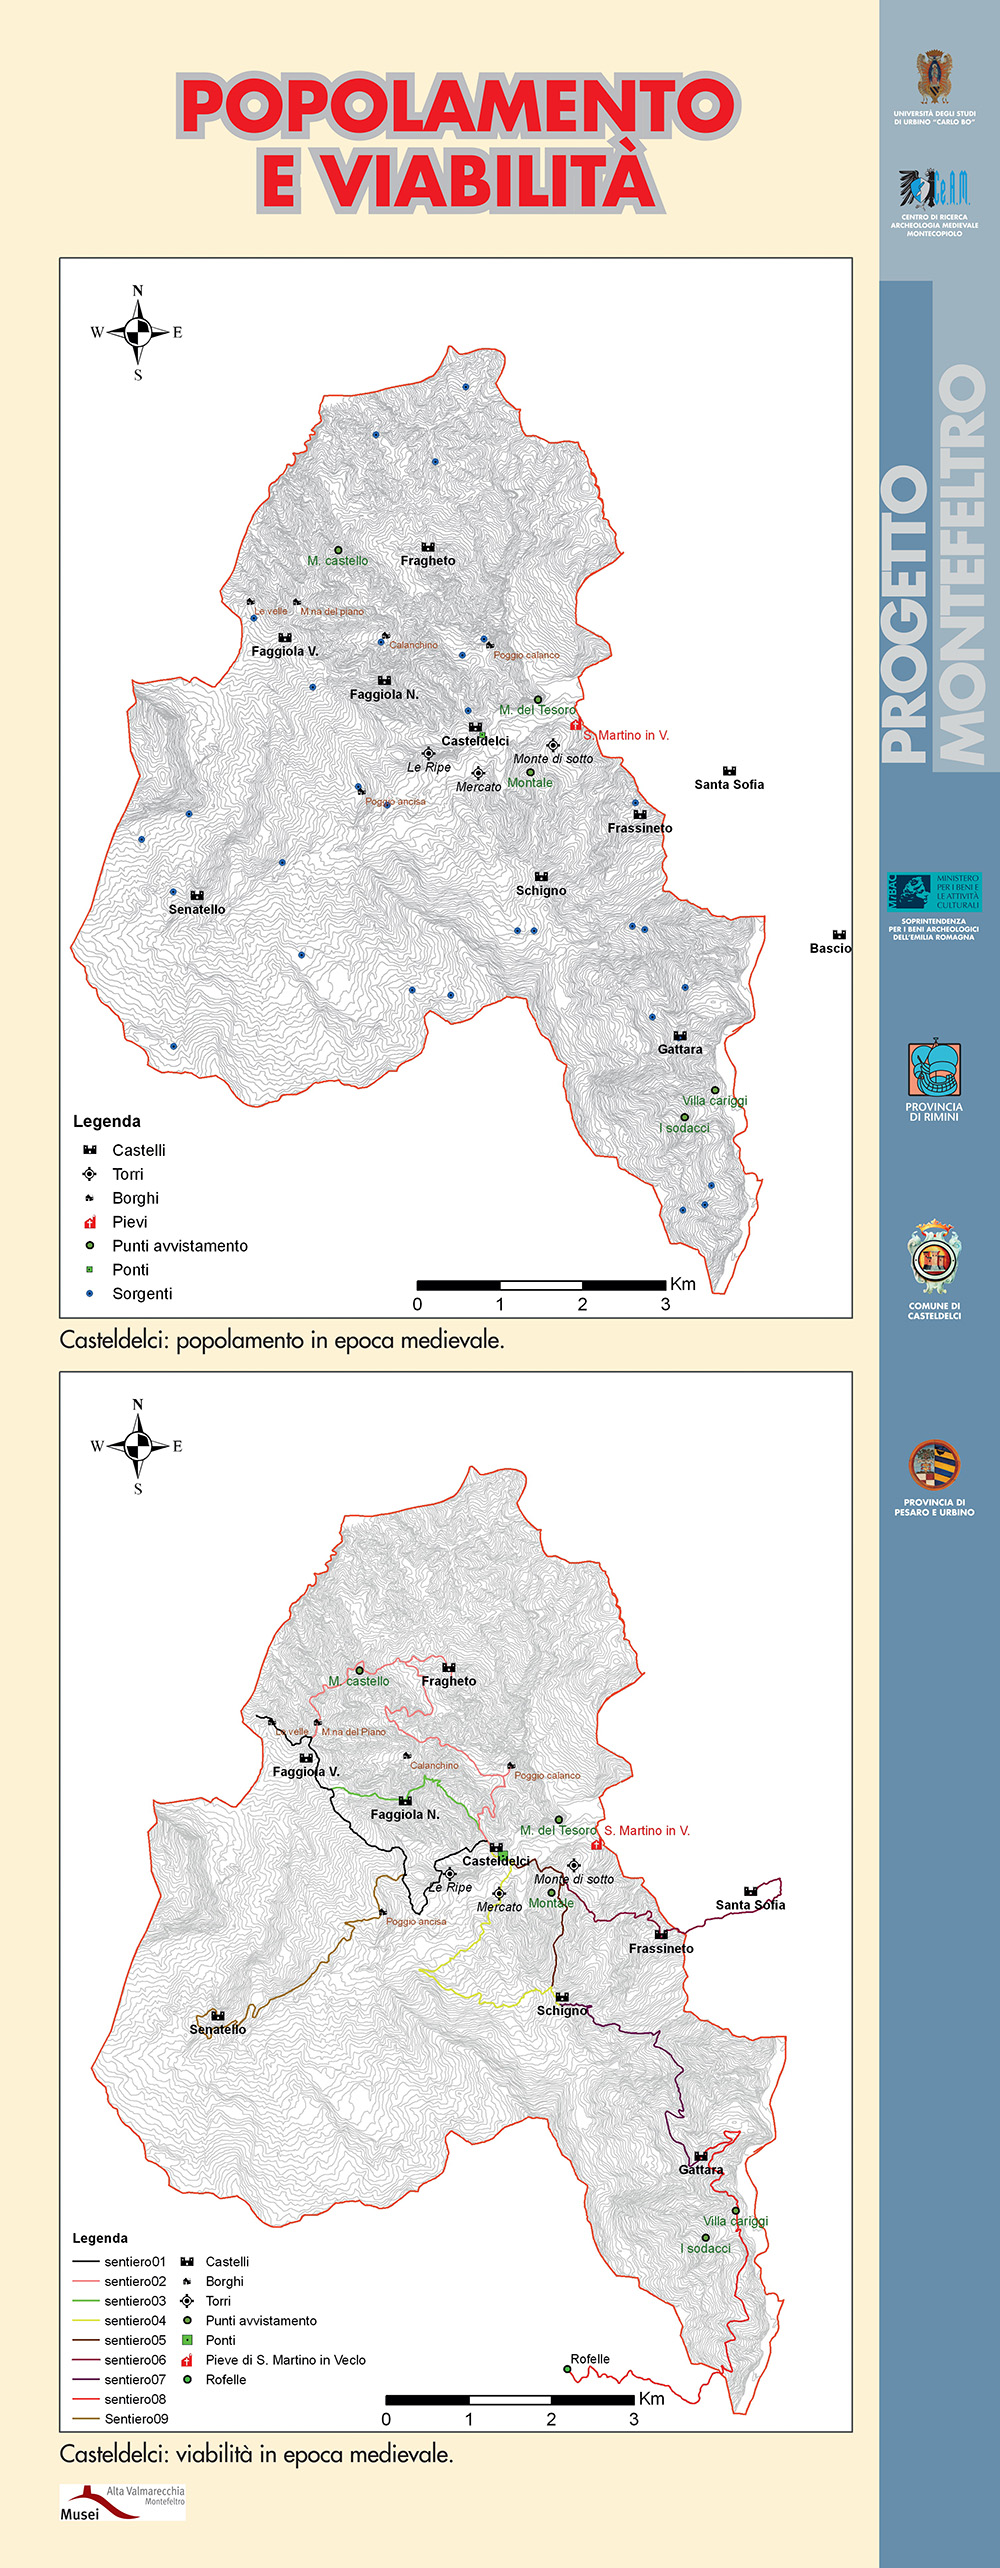Click the Comune di Casteldelci coat of arms
This screenshot has height=2568, width=1000.
coord(934,1257)
